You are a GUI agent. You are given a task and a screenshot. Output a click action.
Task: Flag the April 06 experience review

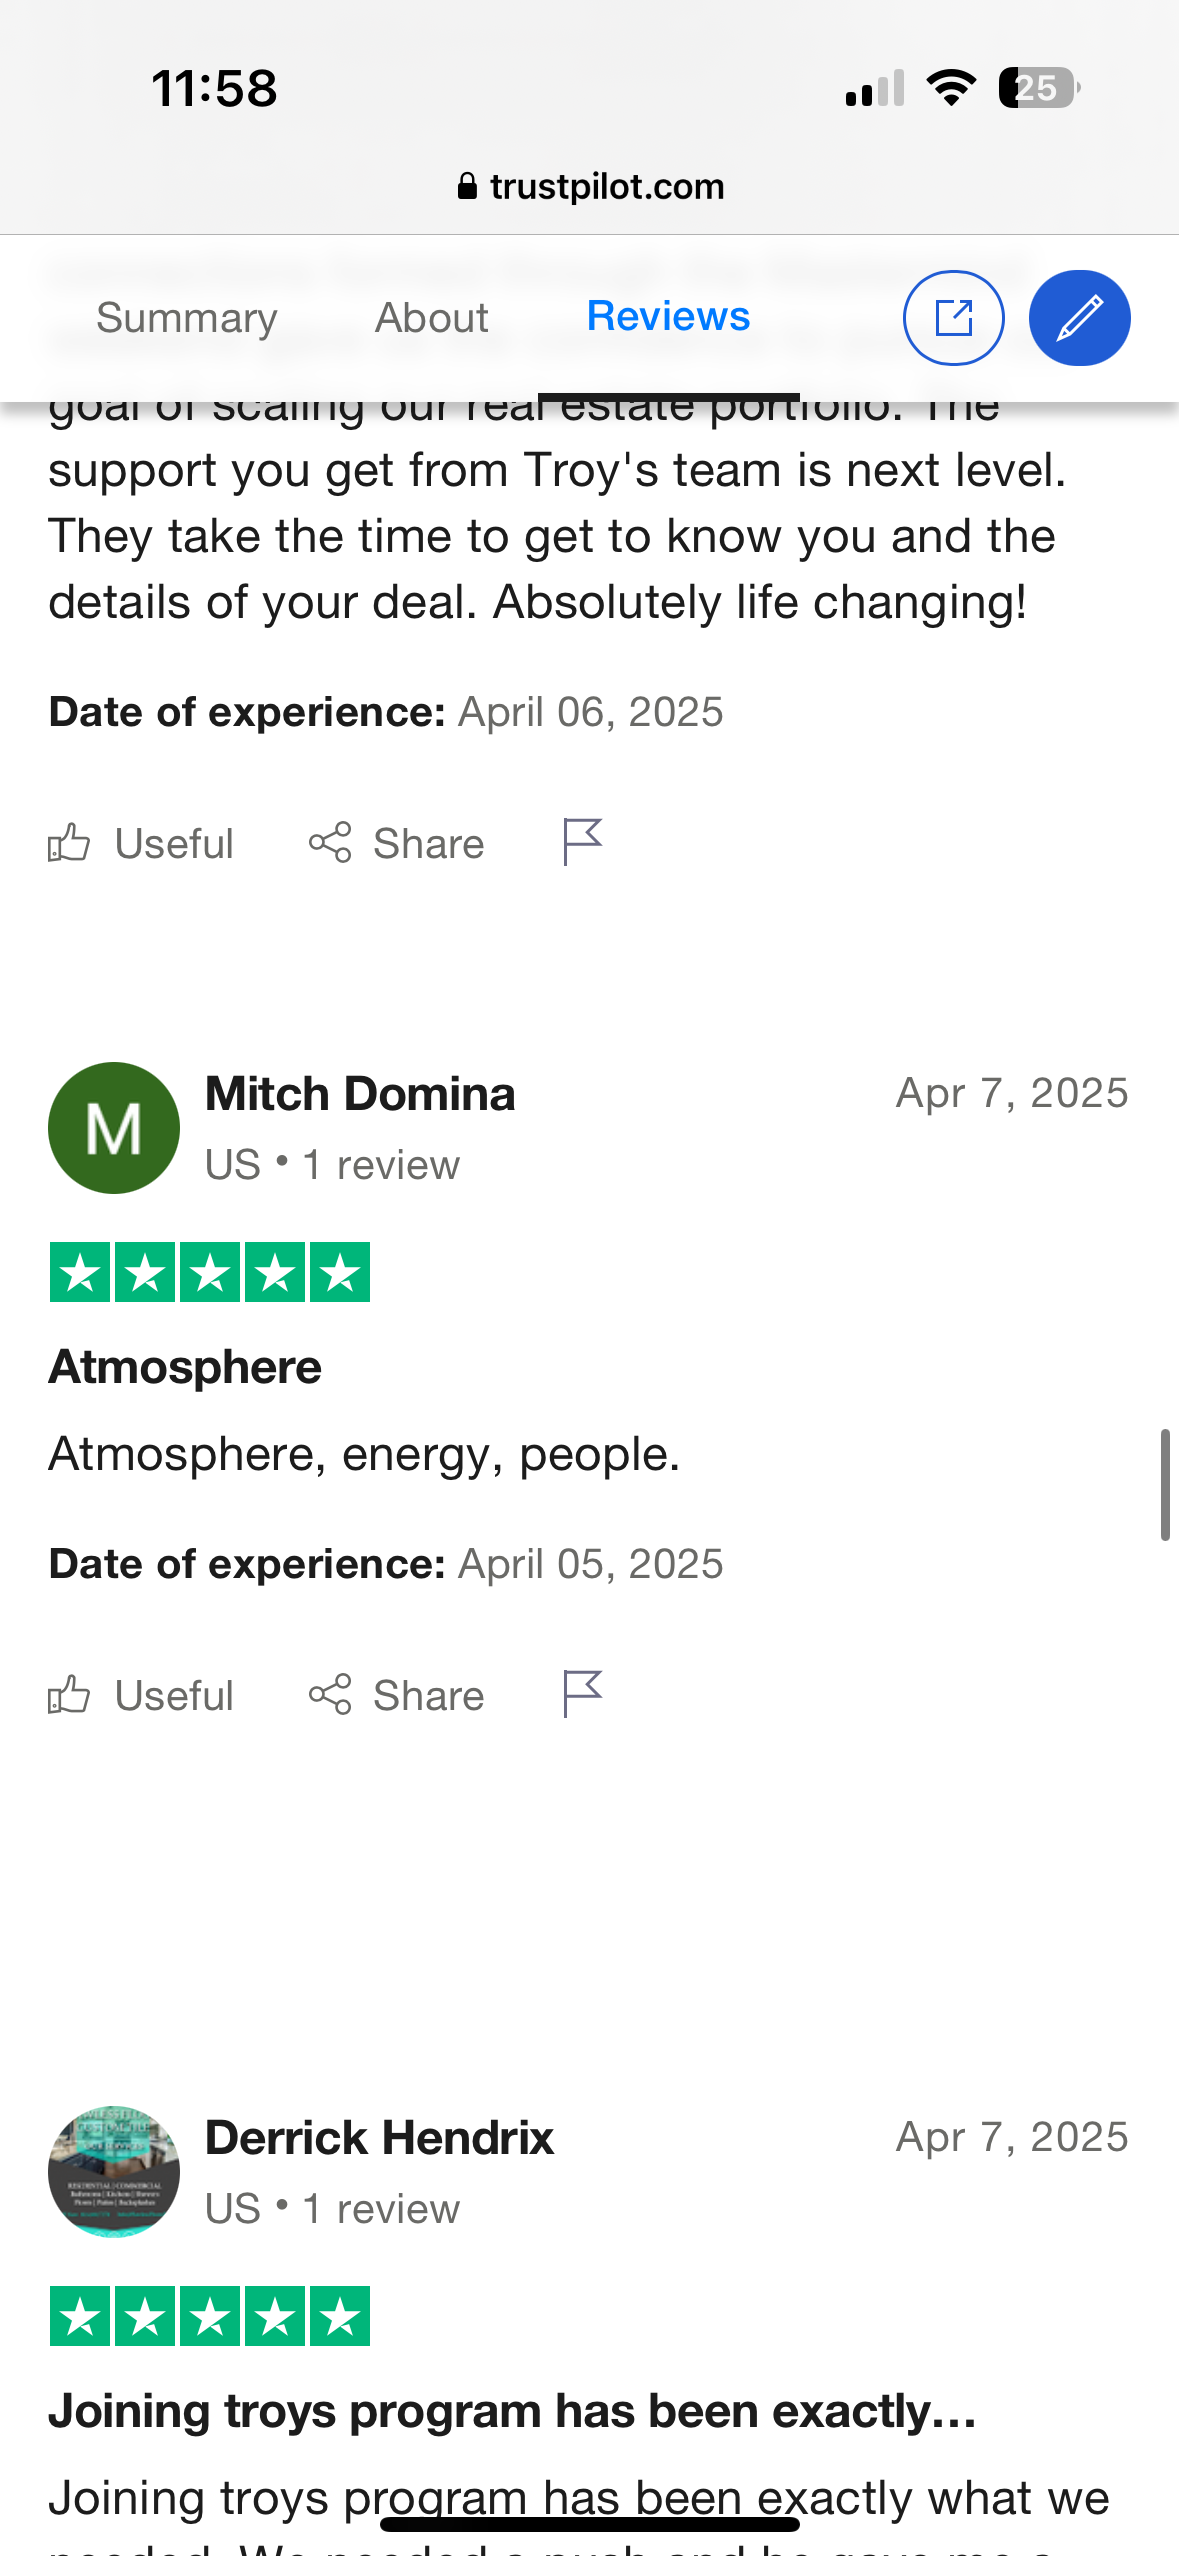[582, 842]
